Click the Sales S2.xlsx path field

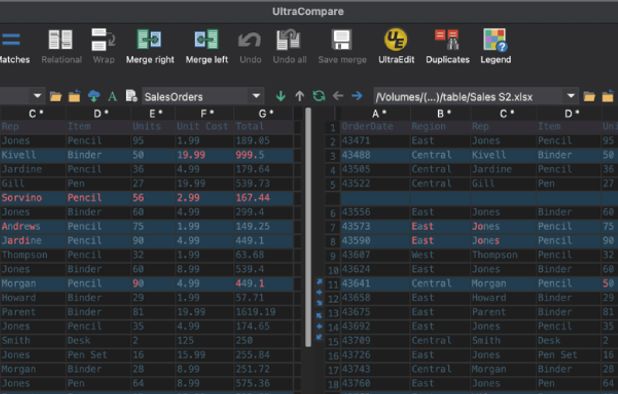(x=469, y=97)
